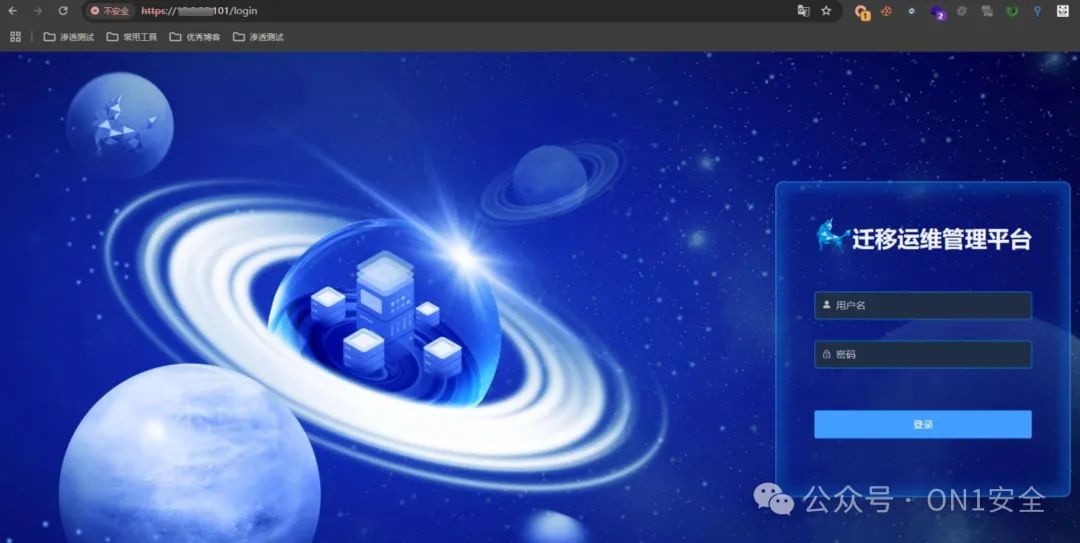The height and width of the screenshot is (543, 1080).
Task: Click the 用户名 username field
Action: 922,305
